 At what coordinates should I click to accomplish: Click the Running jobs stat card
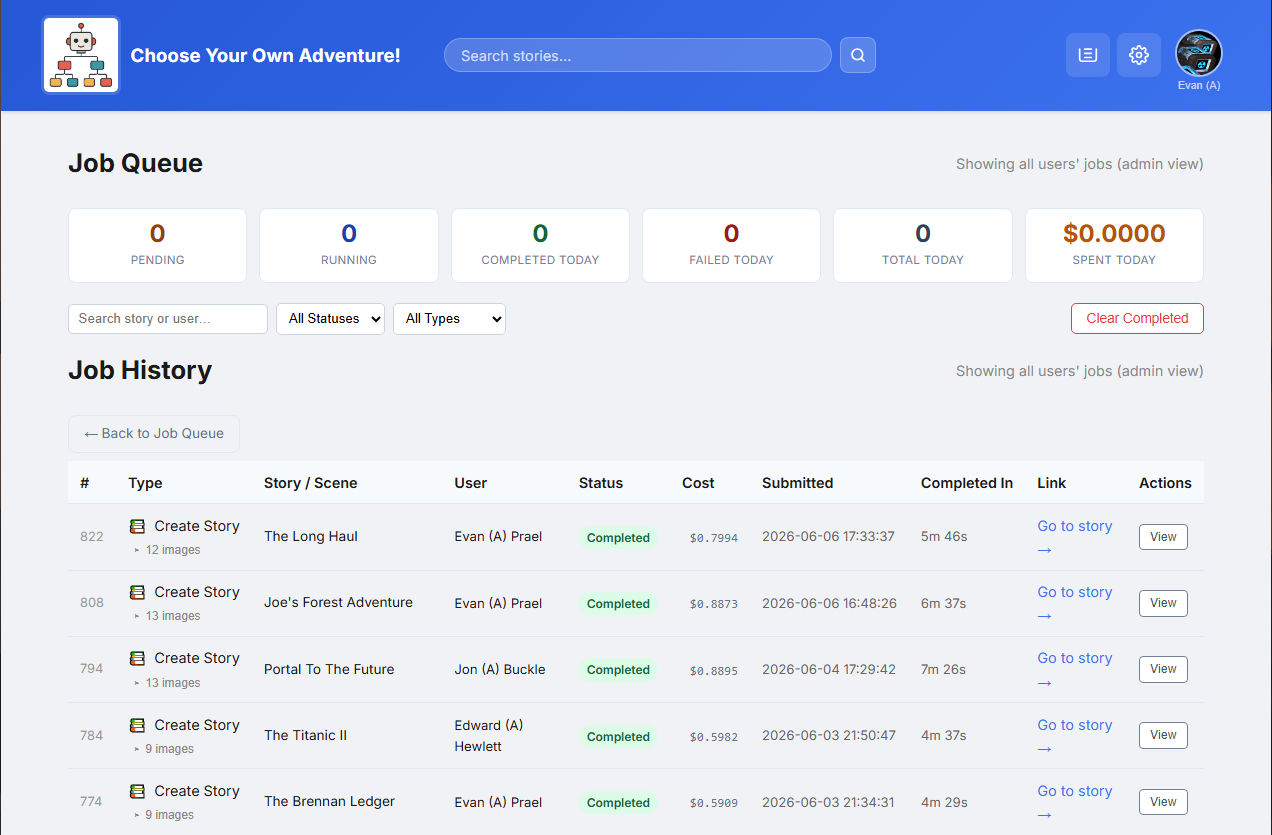(x=349, y=245)
